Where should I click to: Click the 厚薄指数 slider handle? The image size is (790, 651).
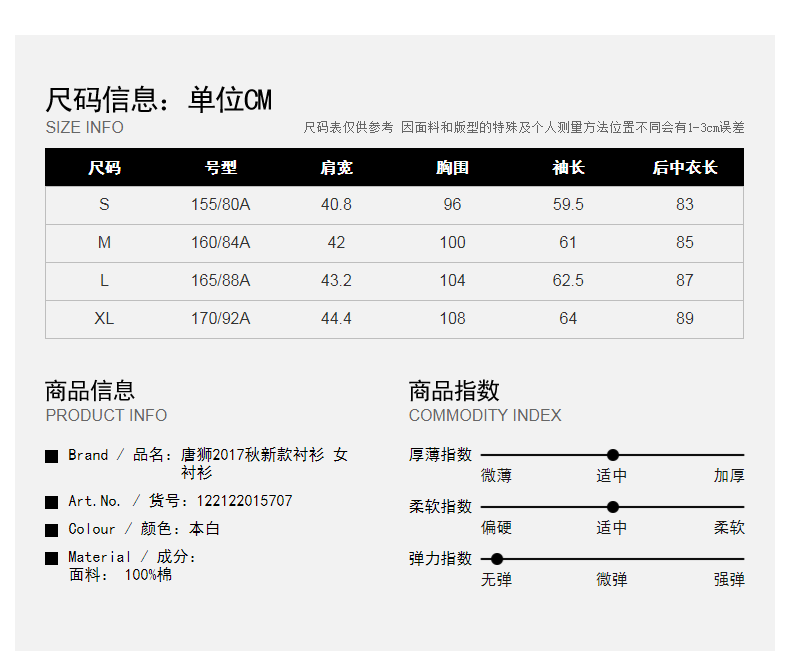click(x=613, y=455)
